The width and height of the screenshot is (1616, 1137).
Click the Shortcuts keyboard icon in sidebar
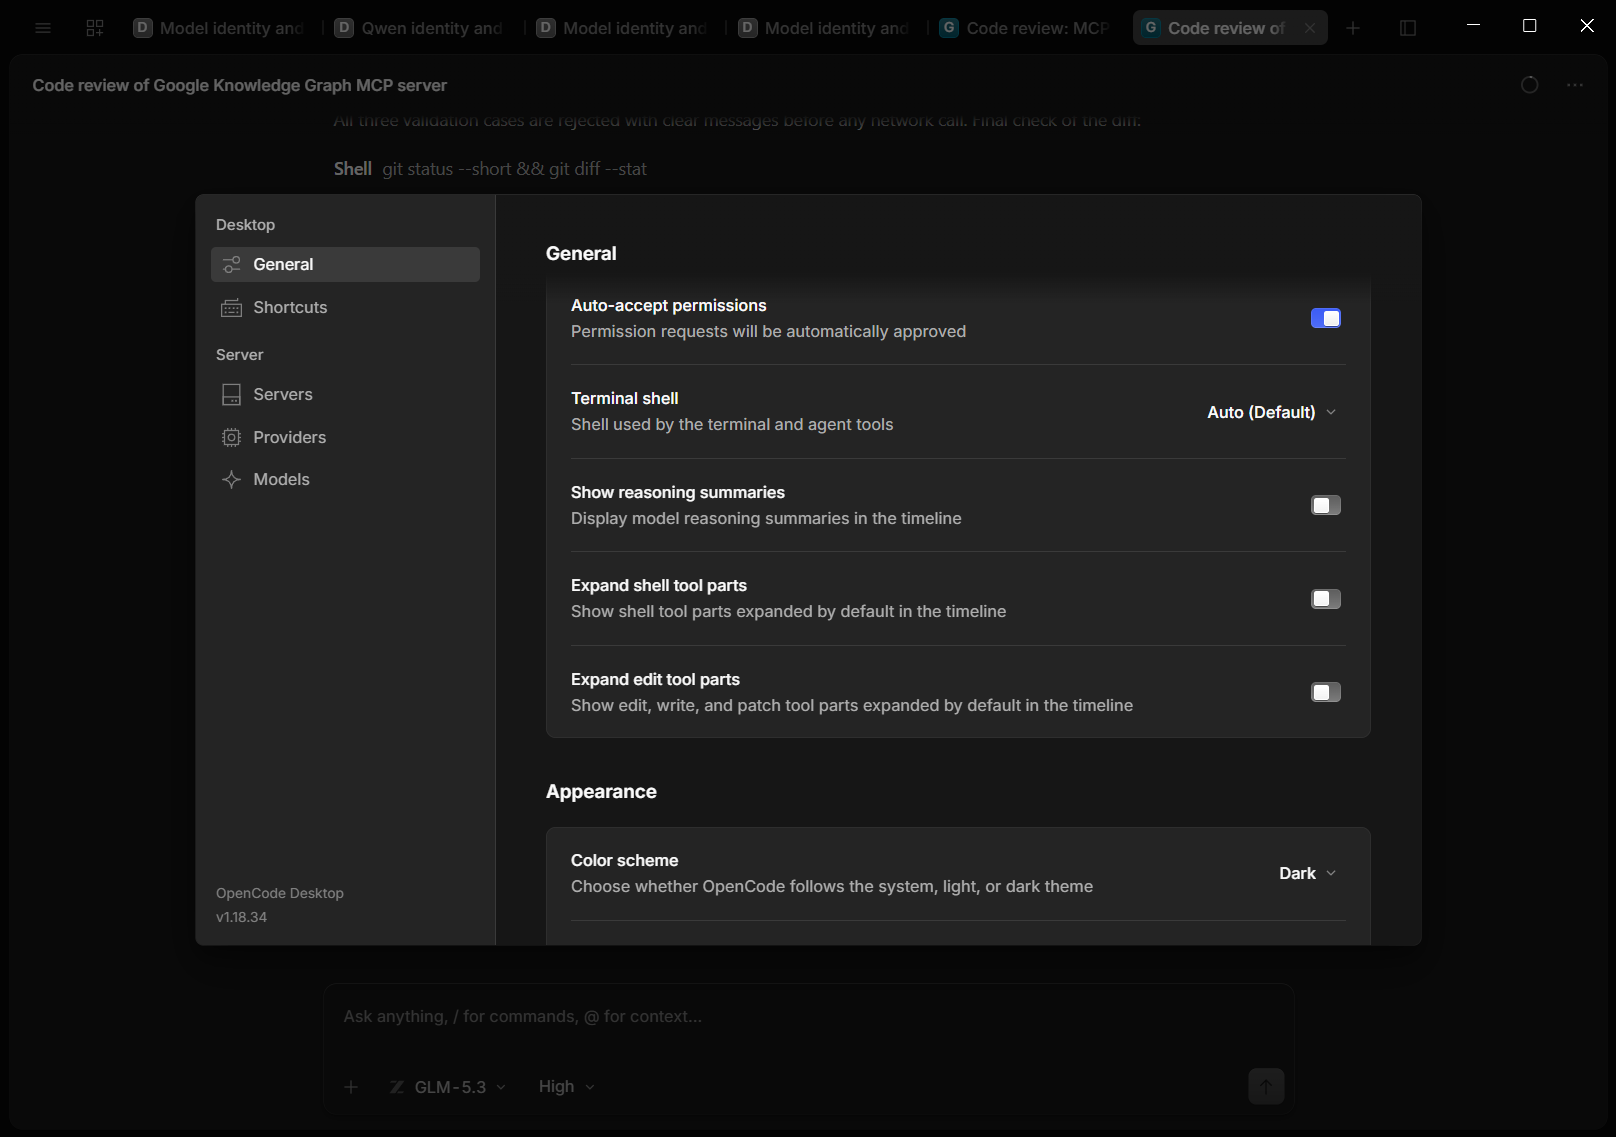click(x=231, y=308)
